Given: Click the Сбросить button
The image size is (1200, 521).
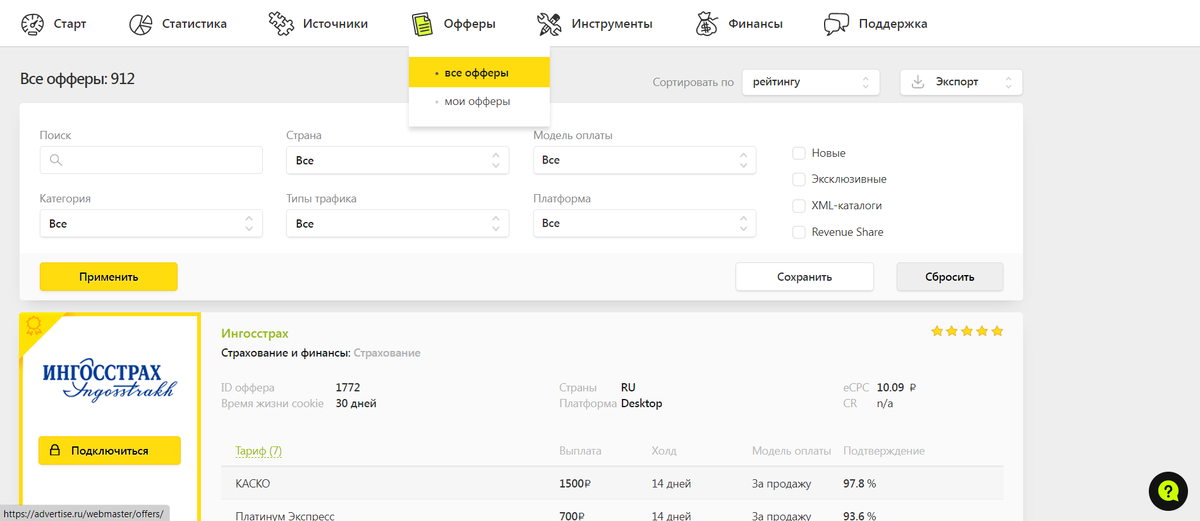Looking at the screenshot, I should pyautogui.click(x=950, y=277).
